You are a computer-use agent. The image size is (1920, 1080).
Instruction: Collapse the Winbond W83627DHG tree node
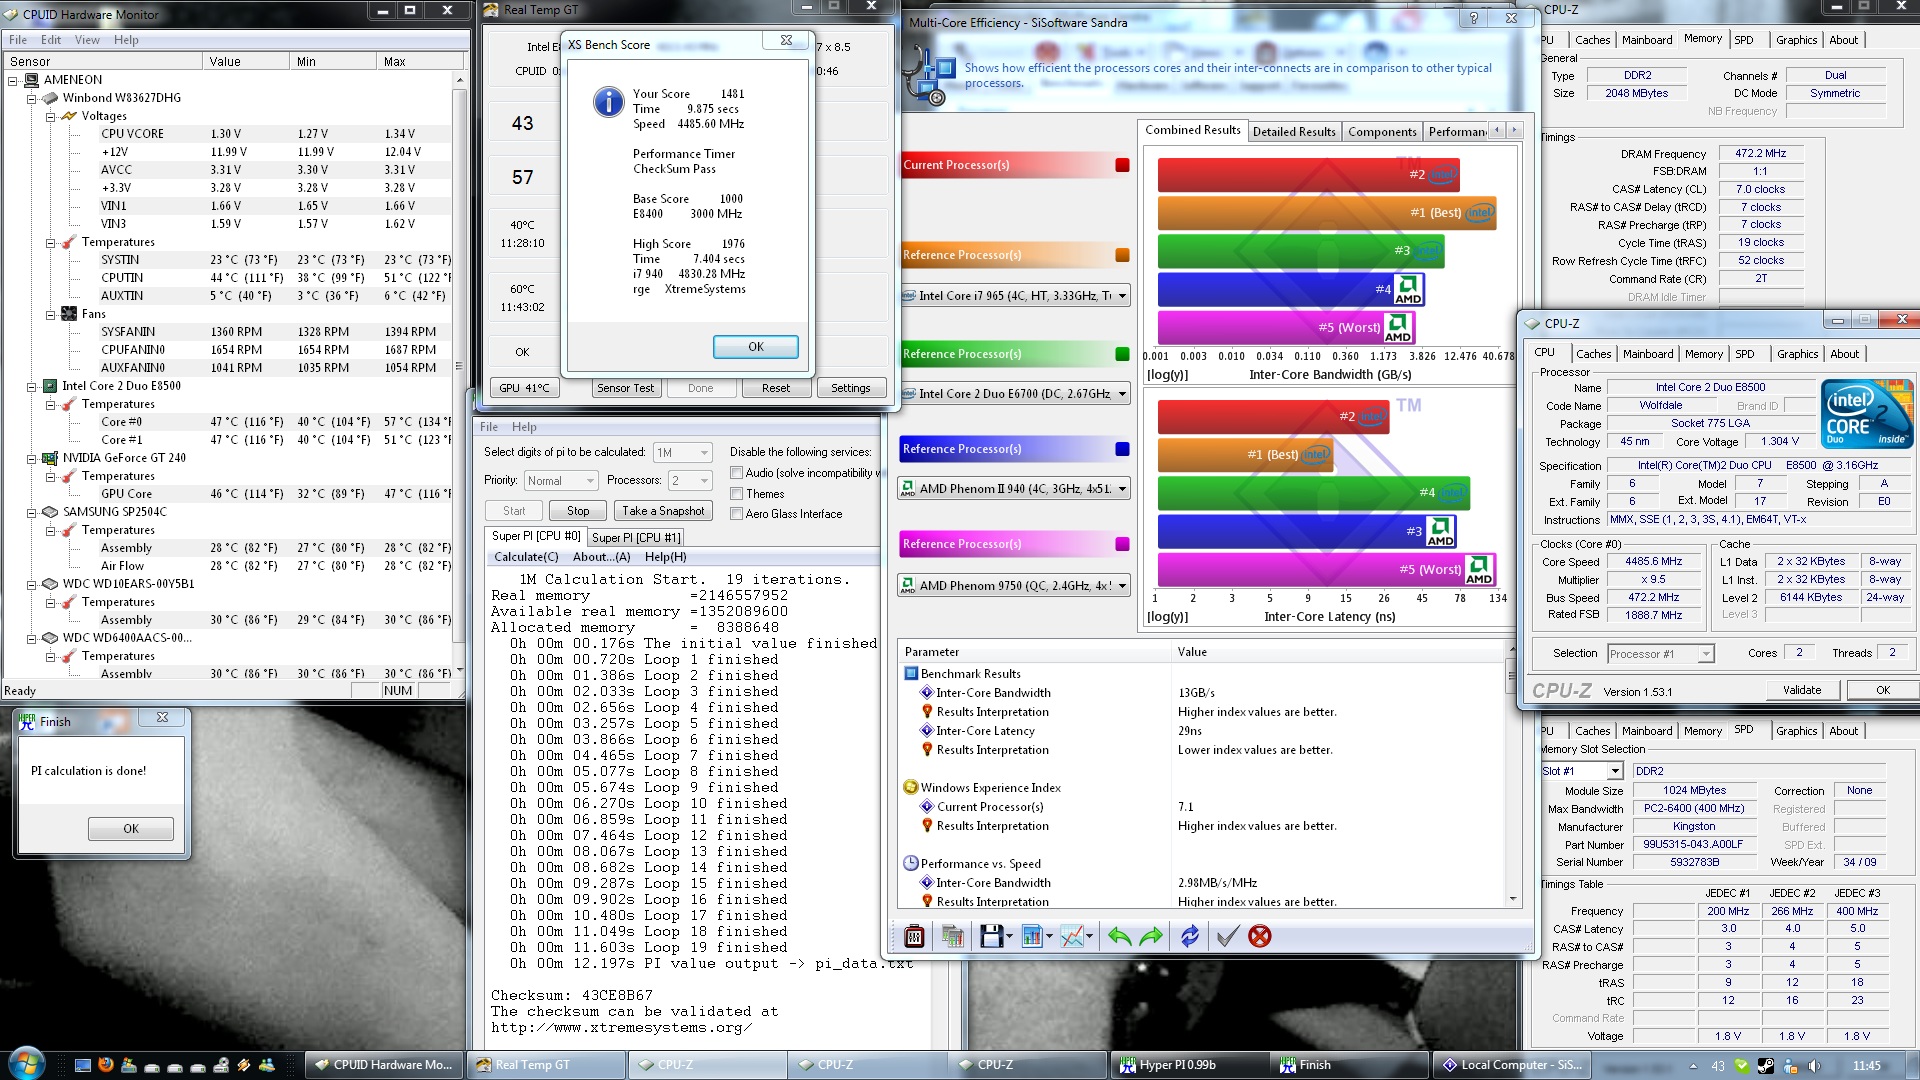click(31, 98)
